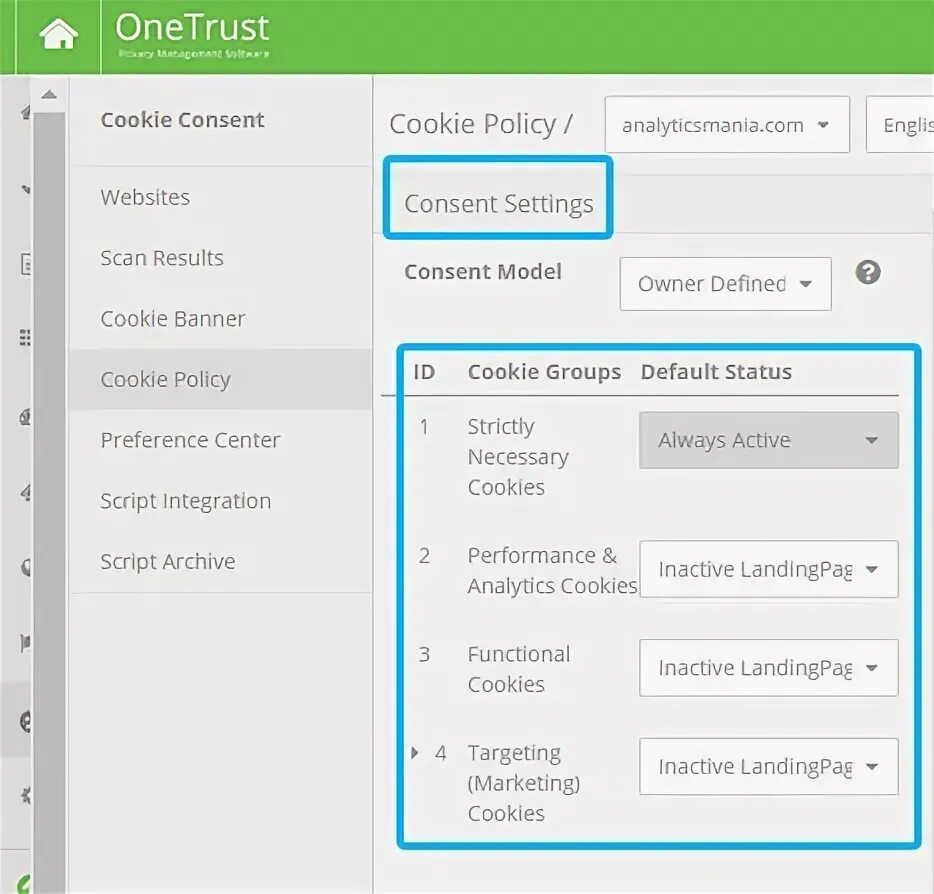Select the Consent Settings tab
The image size is (934, 894).
(x=499, y=204)
